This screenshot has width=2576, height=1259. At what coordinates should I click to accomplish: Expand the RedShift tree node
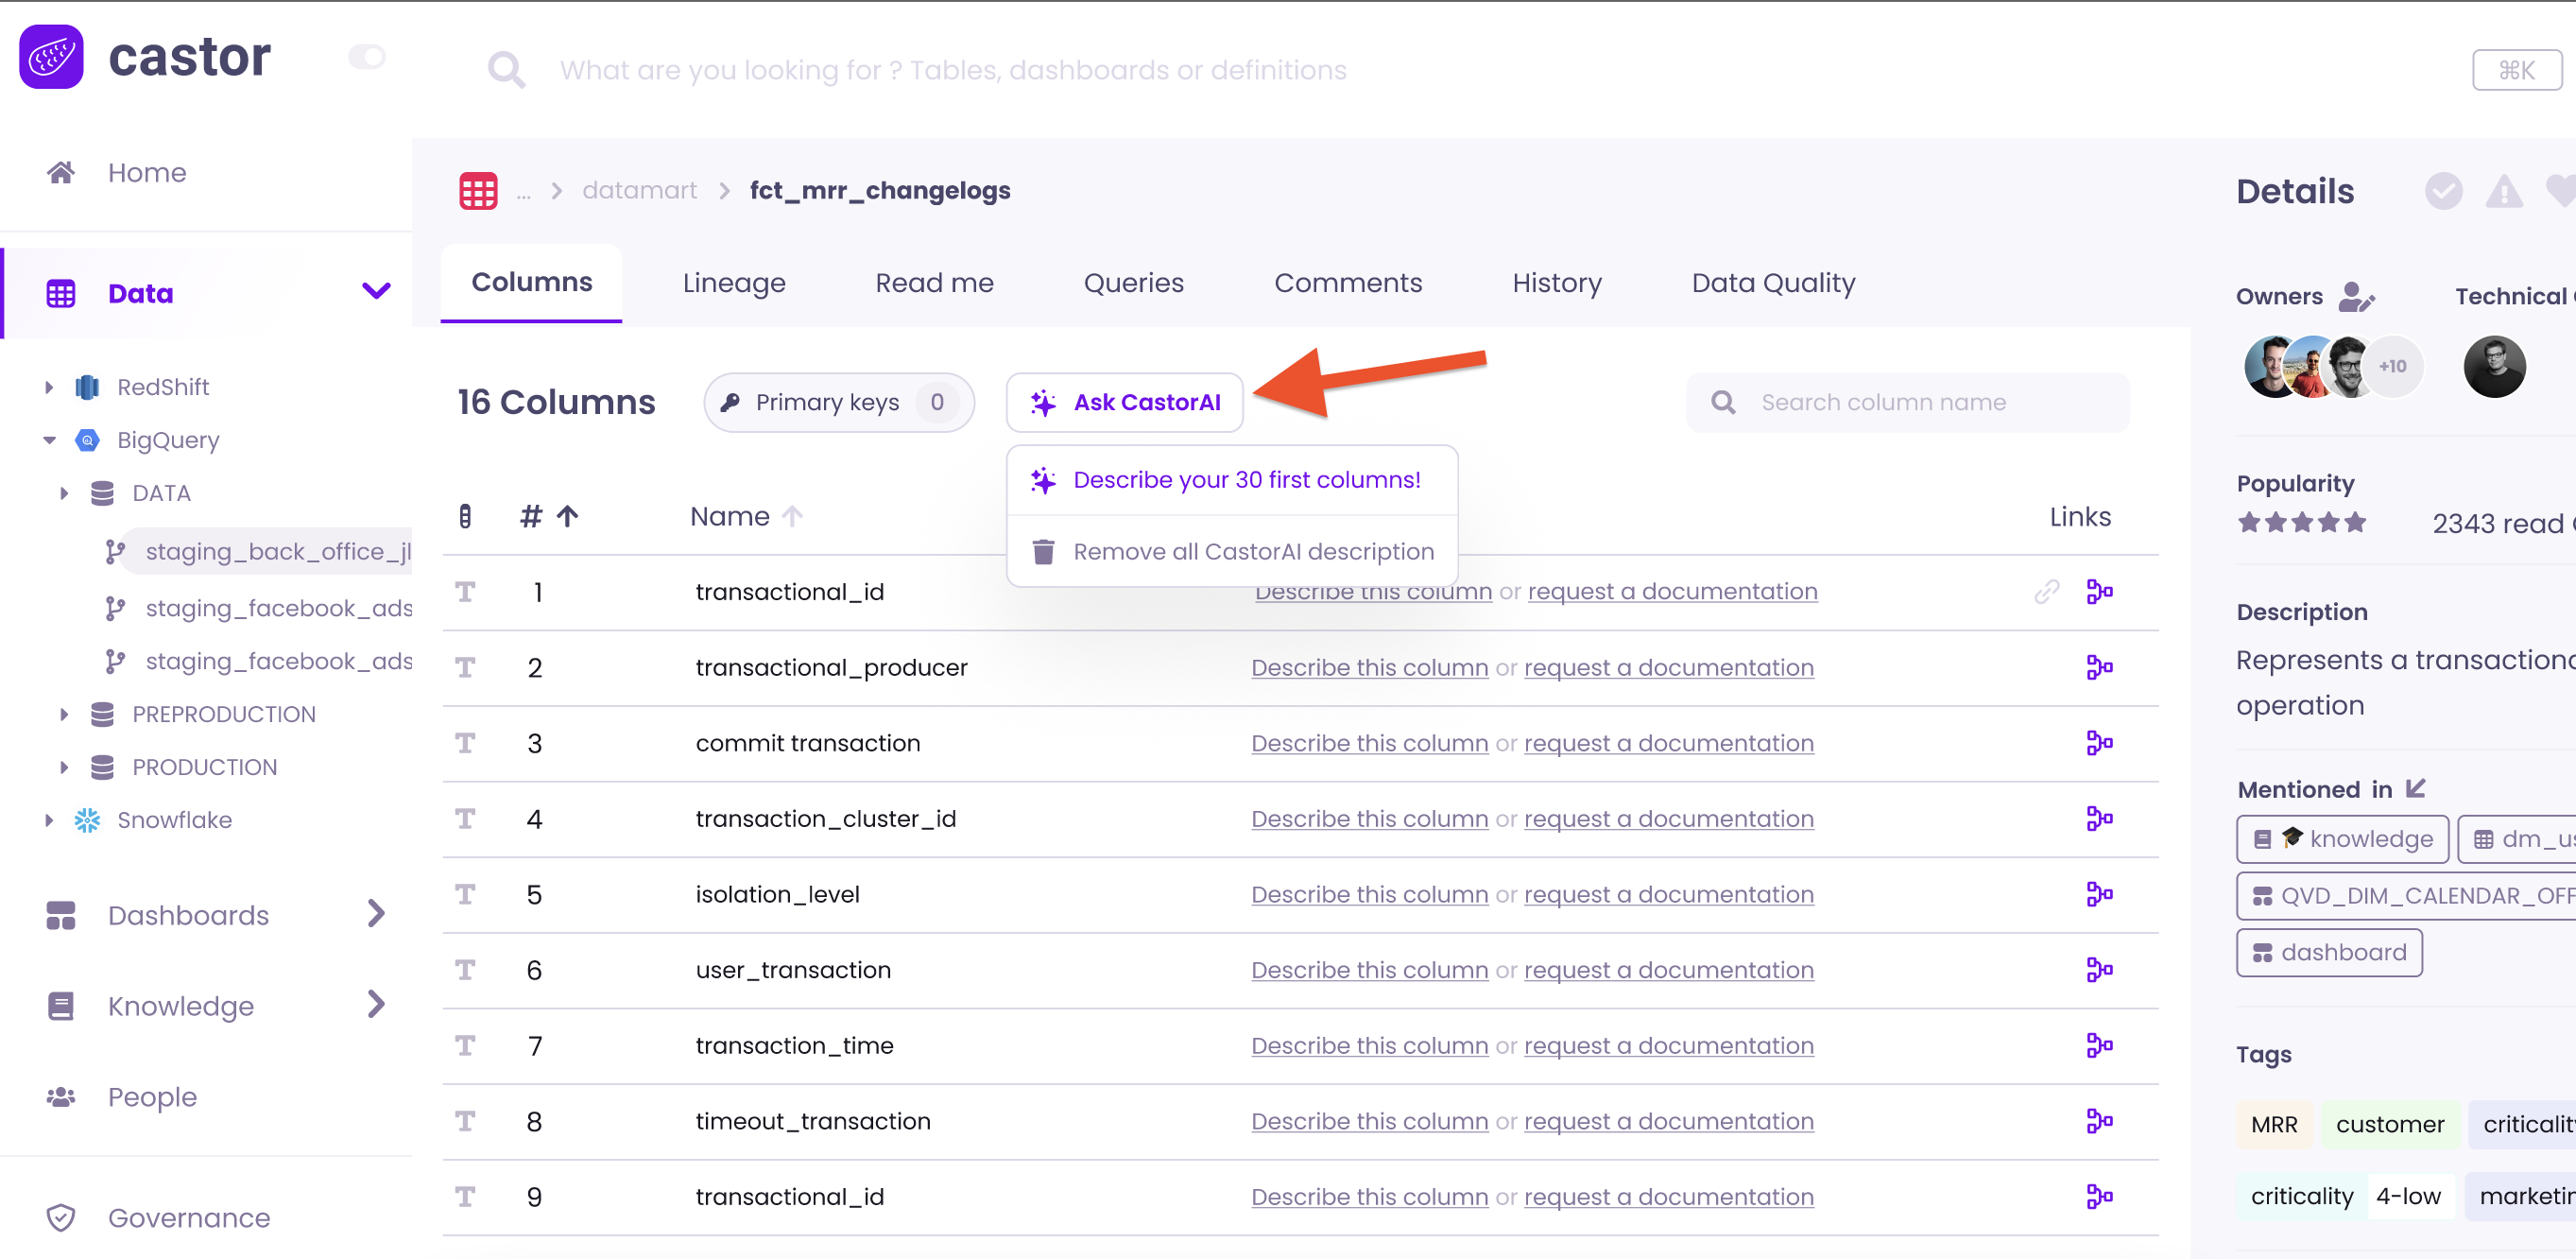click(49, 387)
